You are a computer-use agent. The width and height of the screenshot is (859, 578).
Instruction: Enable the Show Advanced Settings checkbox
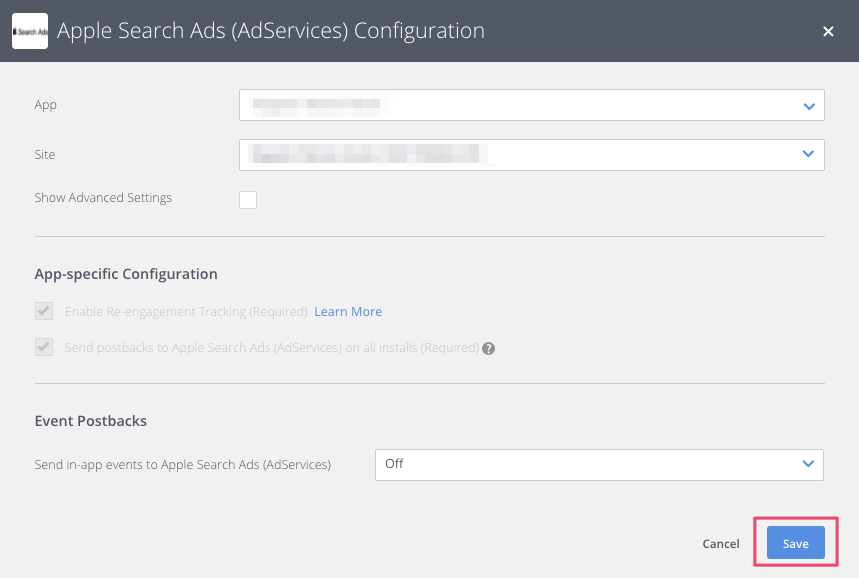coord(248,199)
